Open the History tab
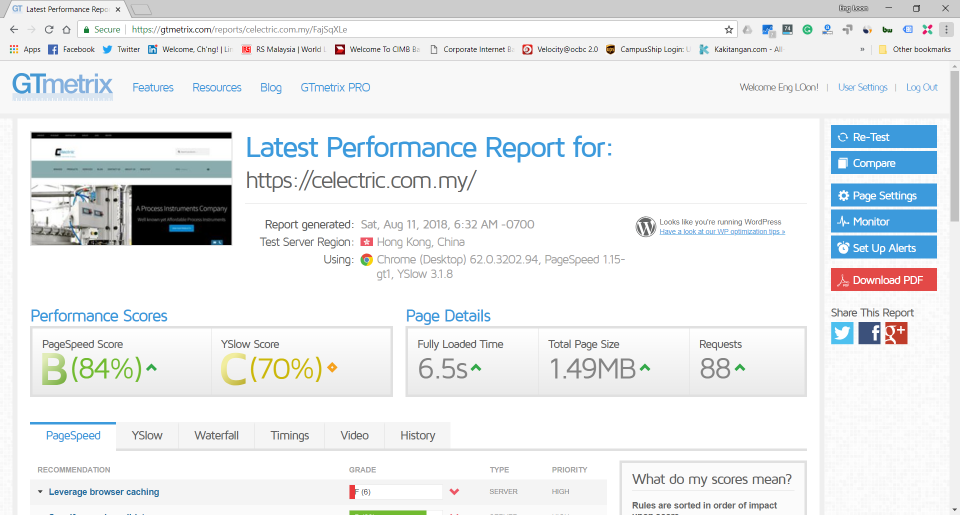The height and width of the screenshot is (515, 960). point(418,435)
